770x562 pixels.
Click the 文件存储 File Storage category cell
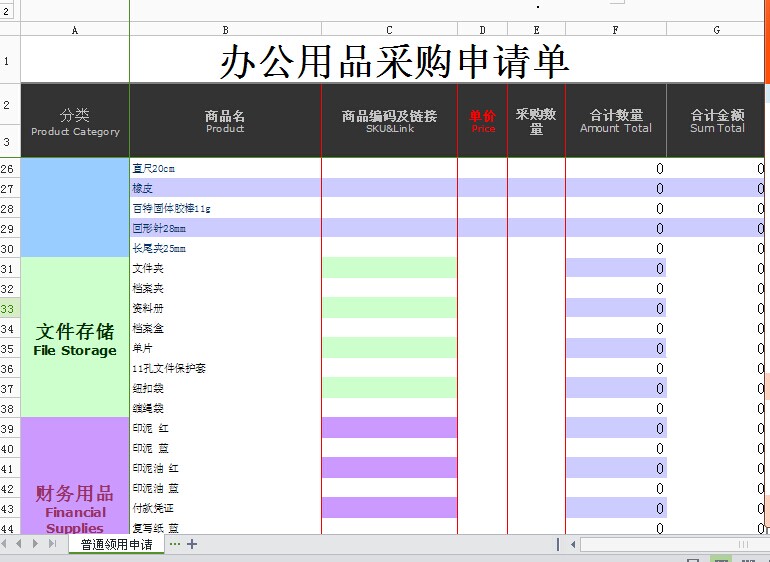pyautogui.click(x=75, y=338)
